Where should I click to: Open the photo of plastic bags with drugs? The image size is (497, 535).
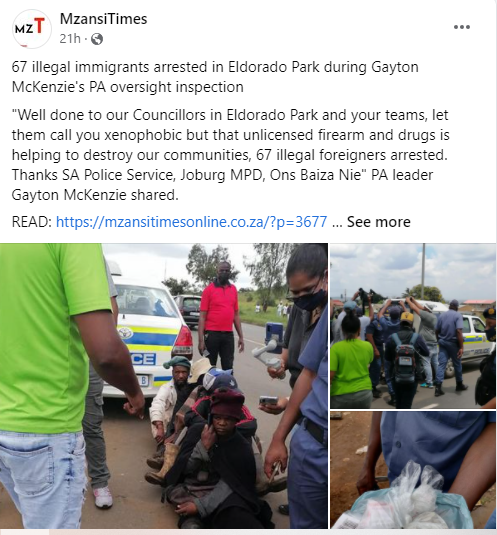(413, 470)
